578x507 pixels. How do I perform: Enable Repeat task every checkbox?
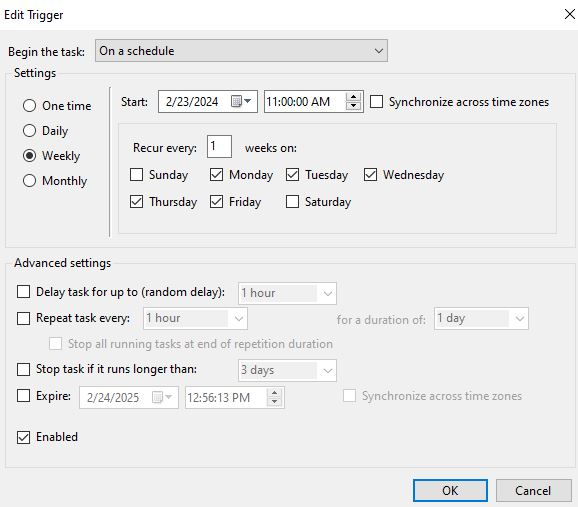(x=24, y=318)
